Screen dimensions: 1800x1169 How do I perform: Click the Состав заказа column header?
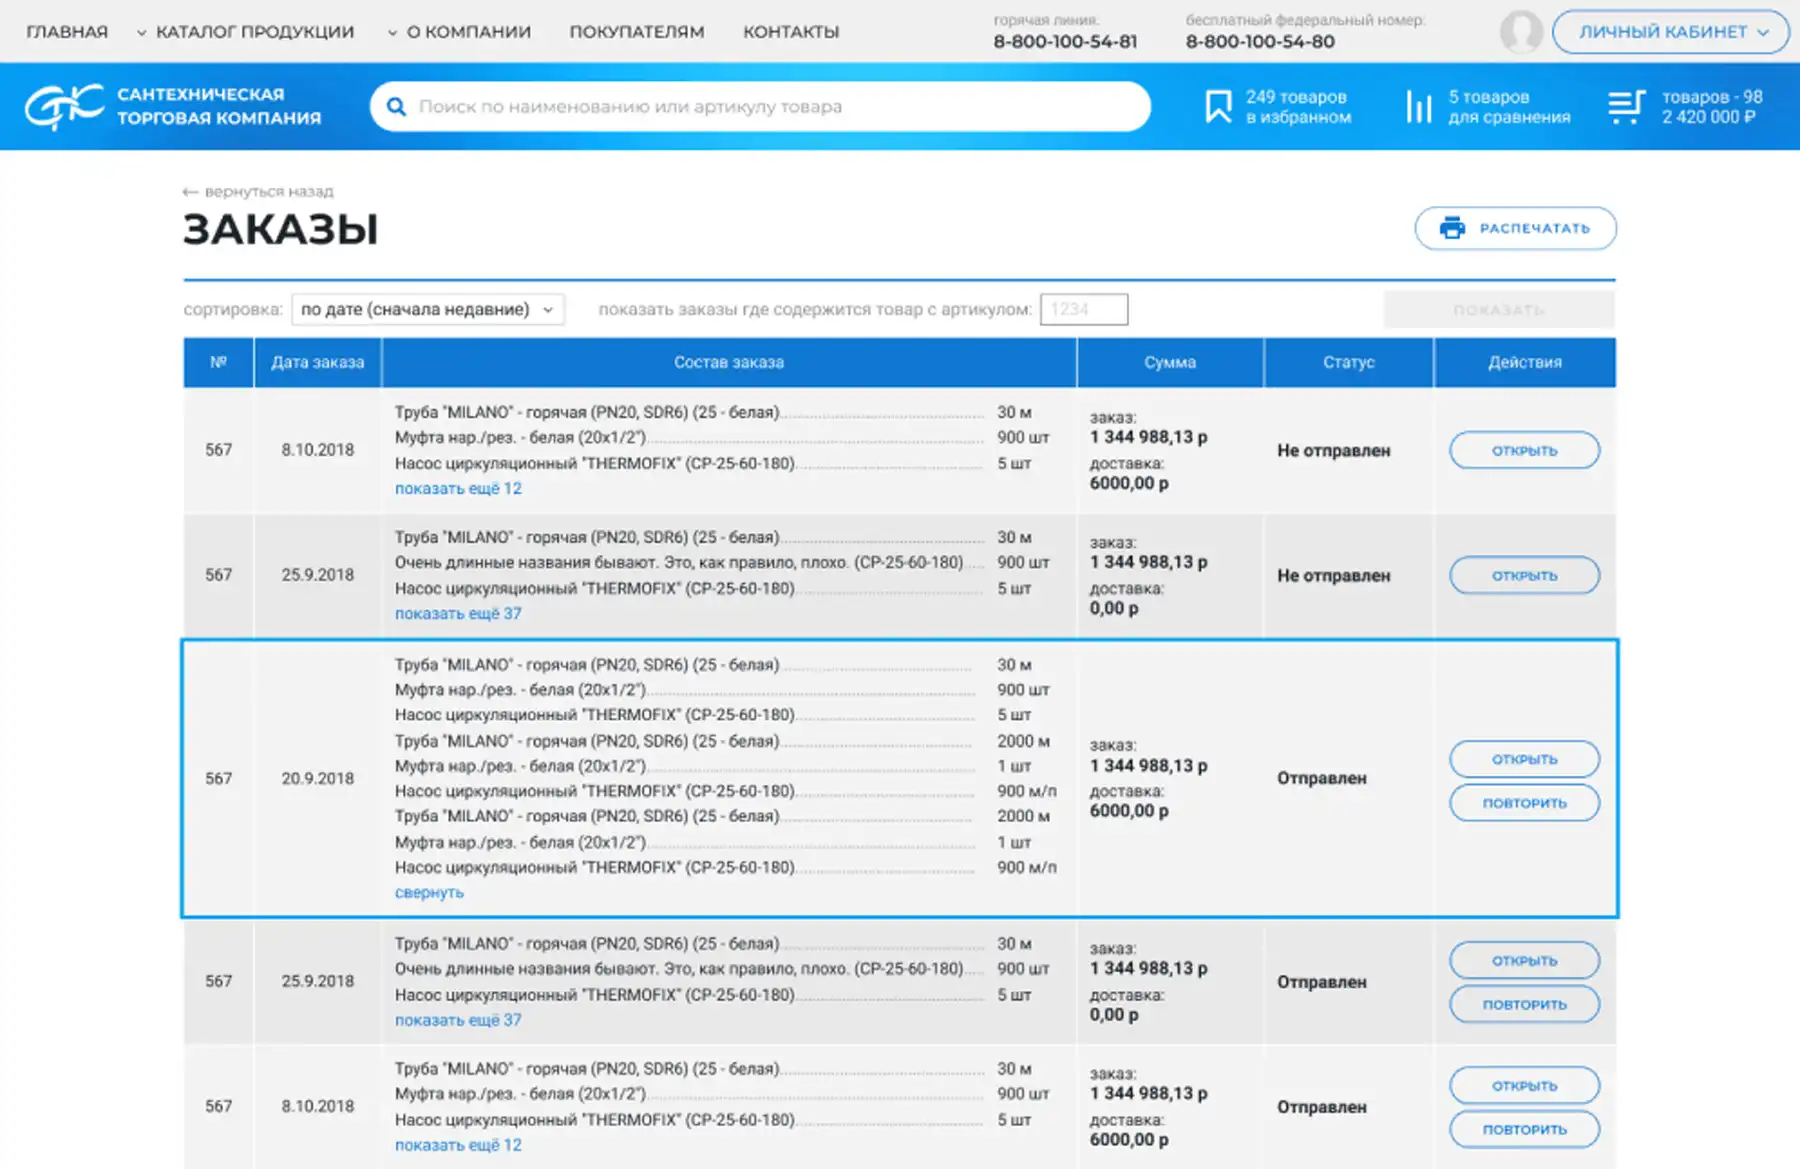point(729,362)
